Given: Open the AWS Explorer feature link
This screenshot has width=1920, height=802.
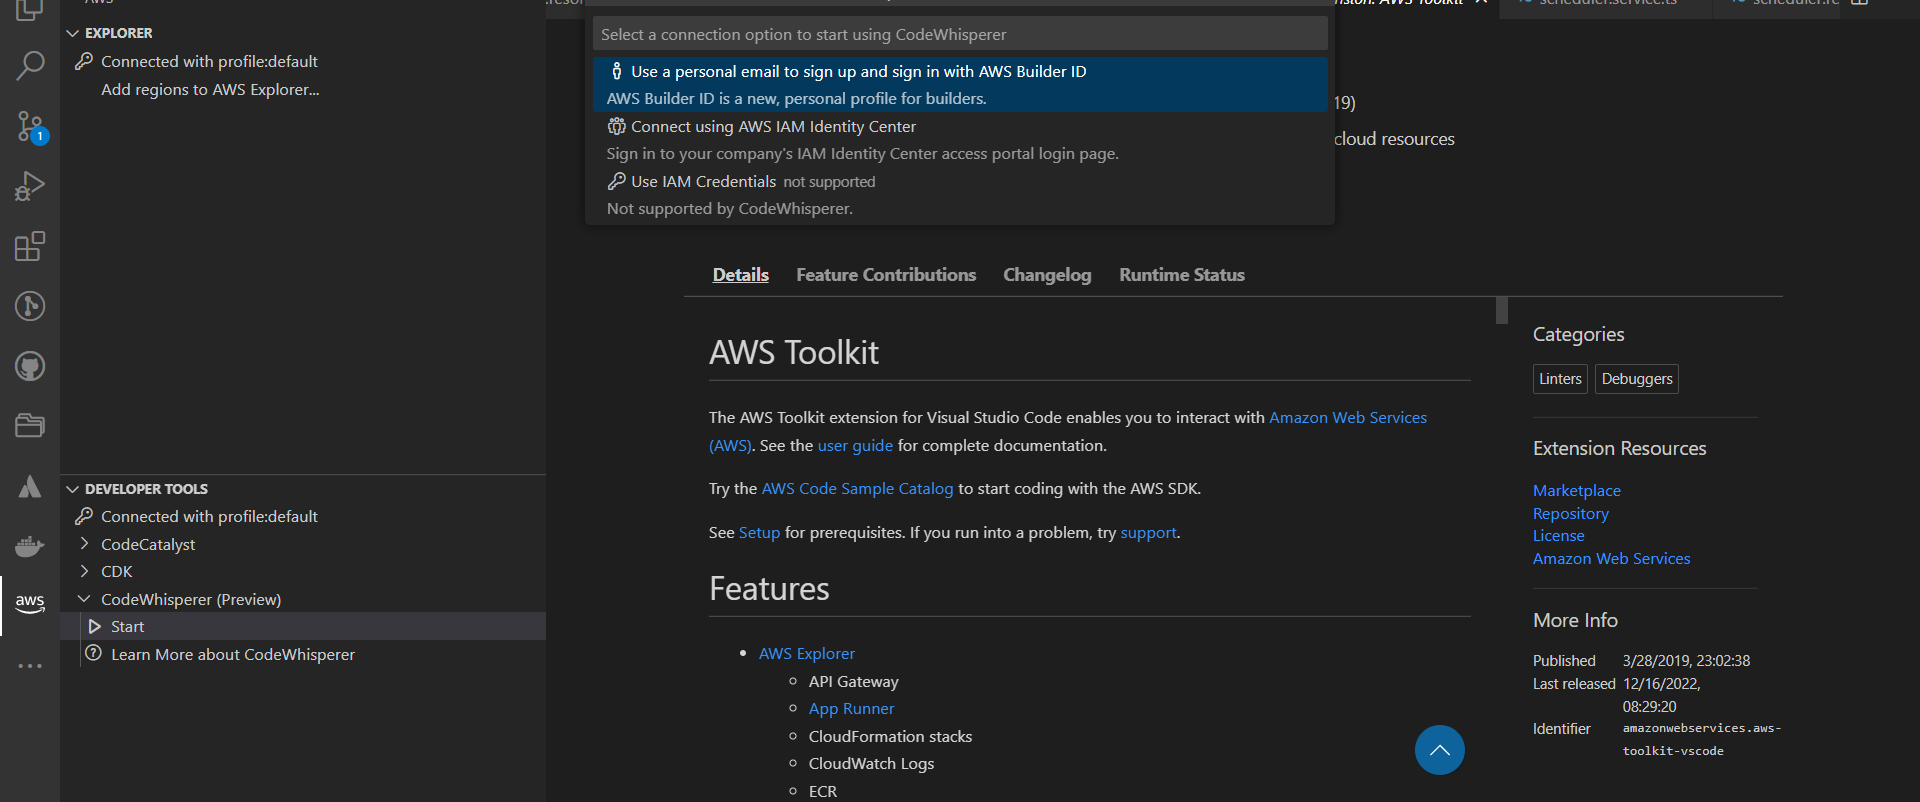Looking at the screenshot, I should 807,653.
